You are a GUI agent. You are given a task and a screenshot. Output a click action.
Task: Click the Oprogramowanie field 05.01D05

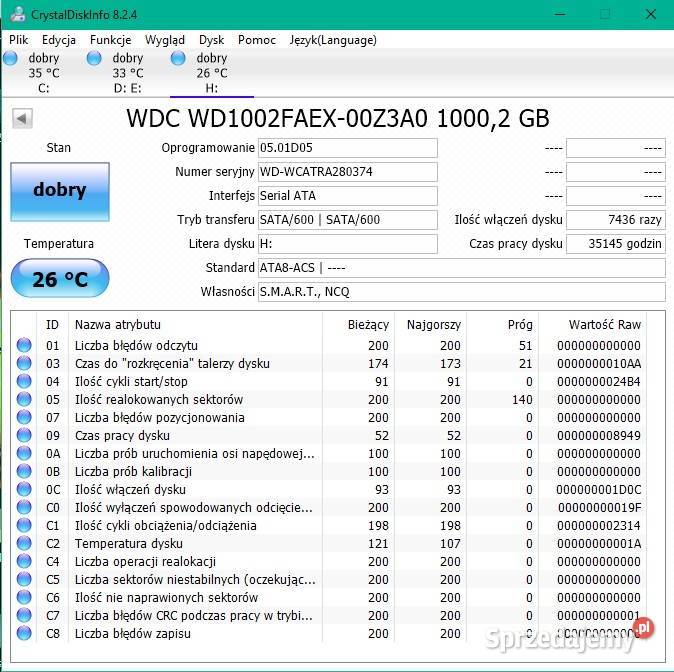tap(347, 148)
